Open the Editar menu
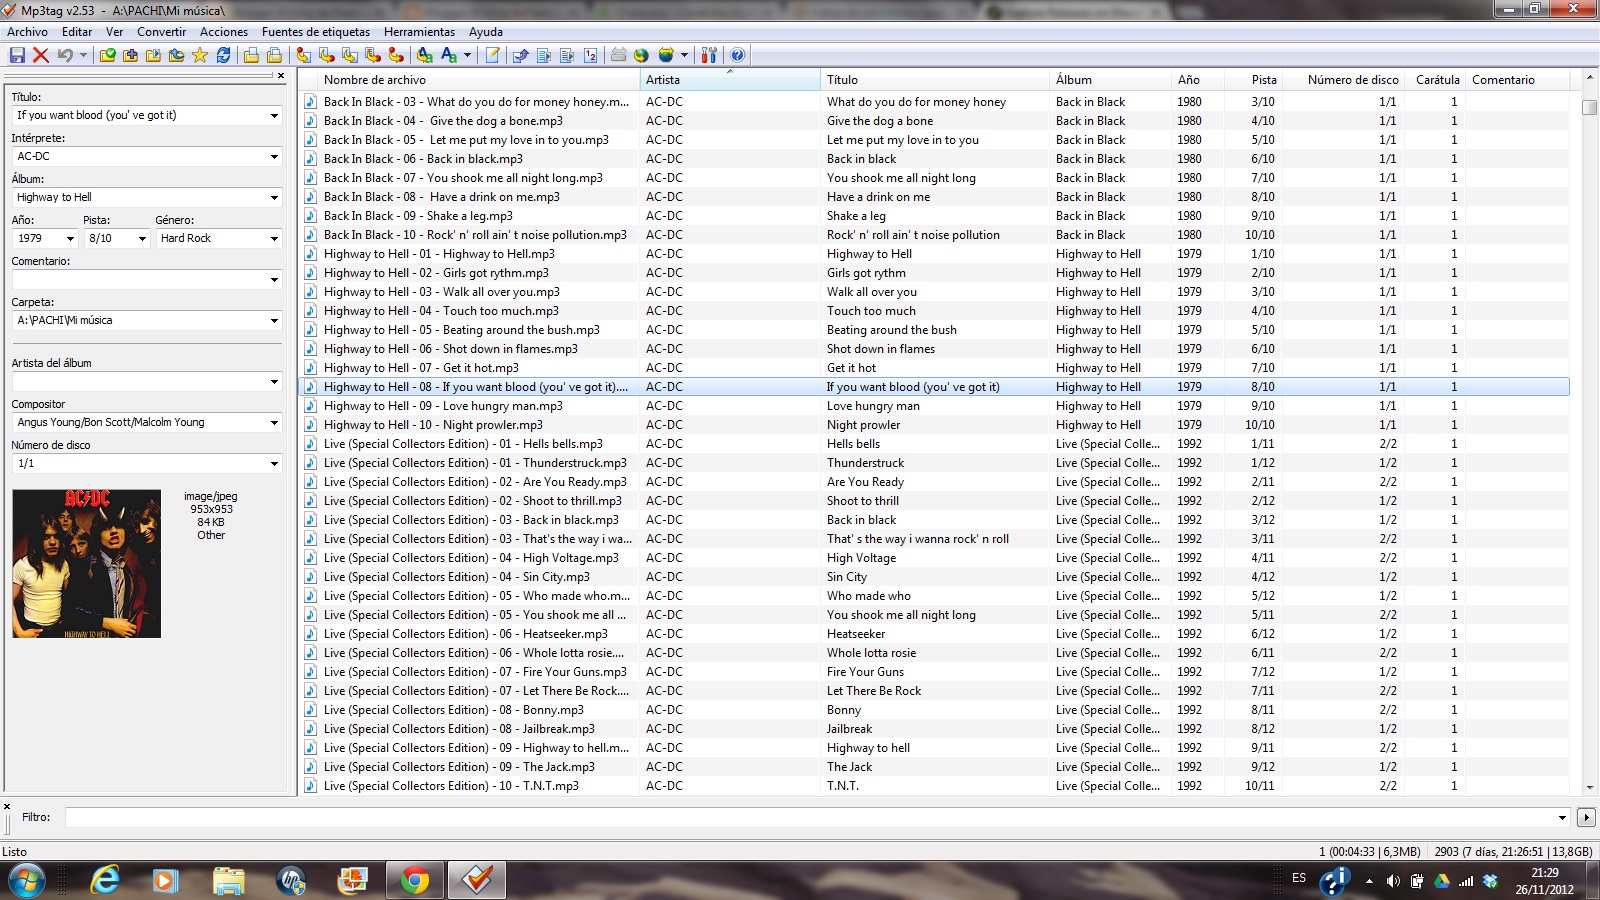Viewport: 1600px width, 900px height. point(77,32)
